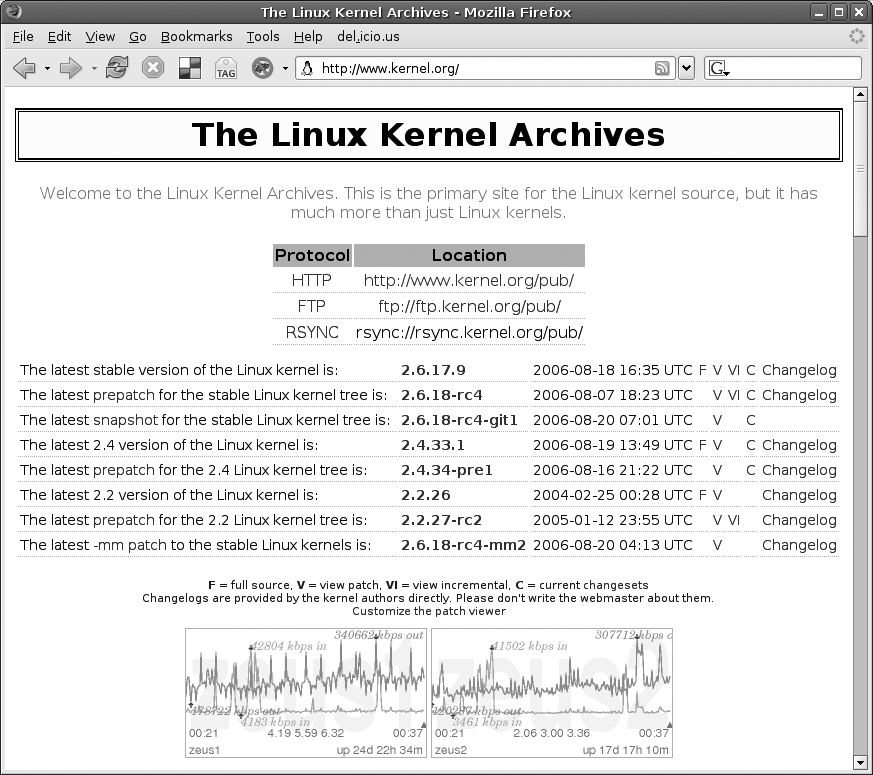Click F full source link for 2.6.17.9
873x775 pixels.
click(702, 370)
